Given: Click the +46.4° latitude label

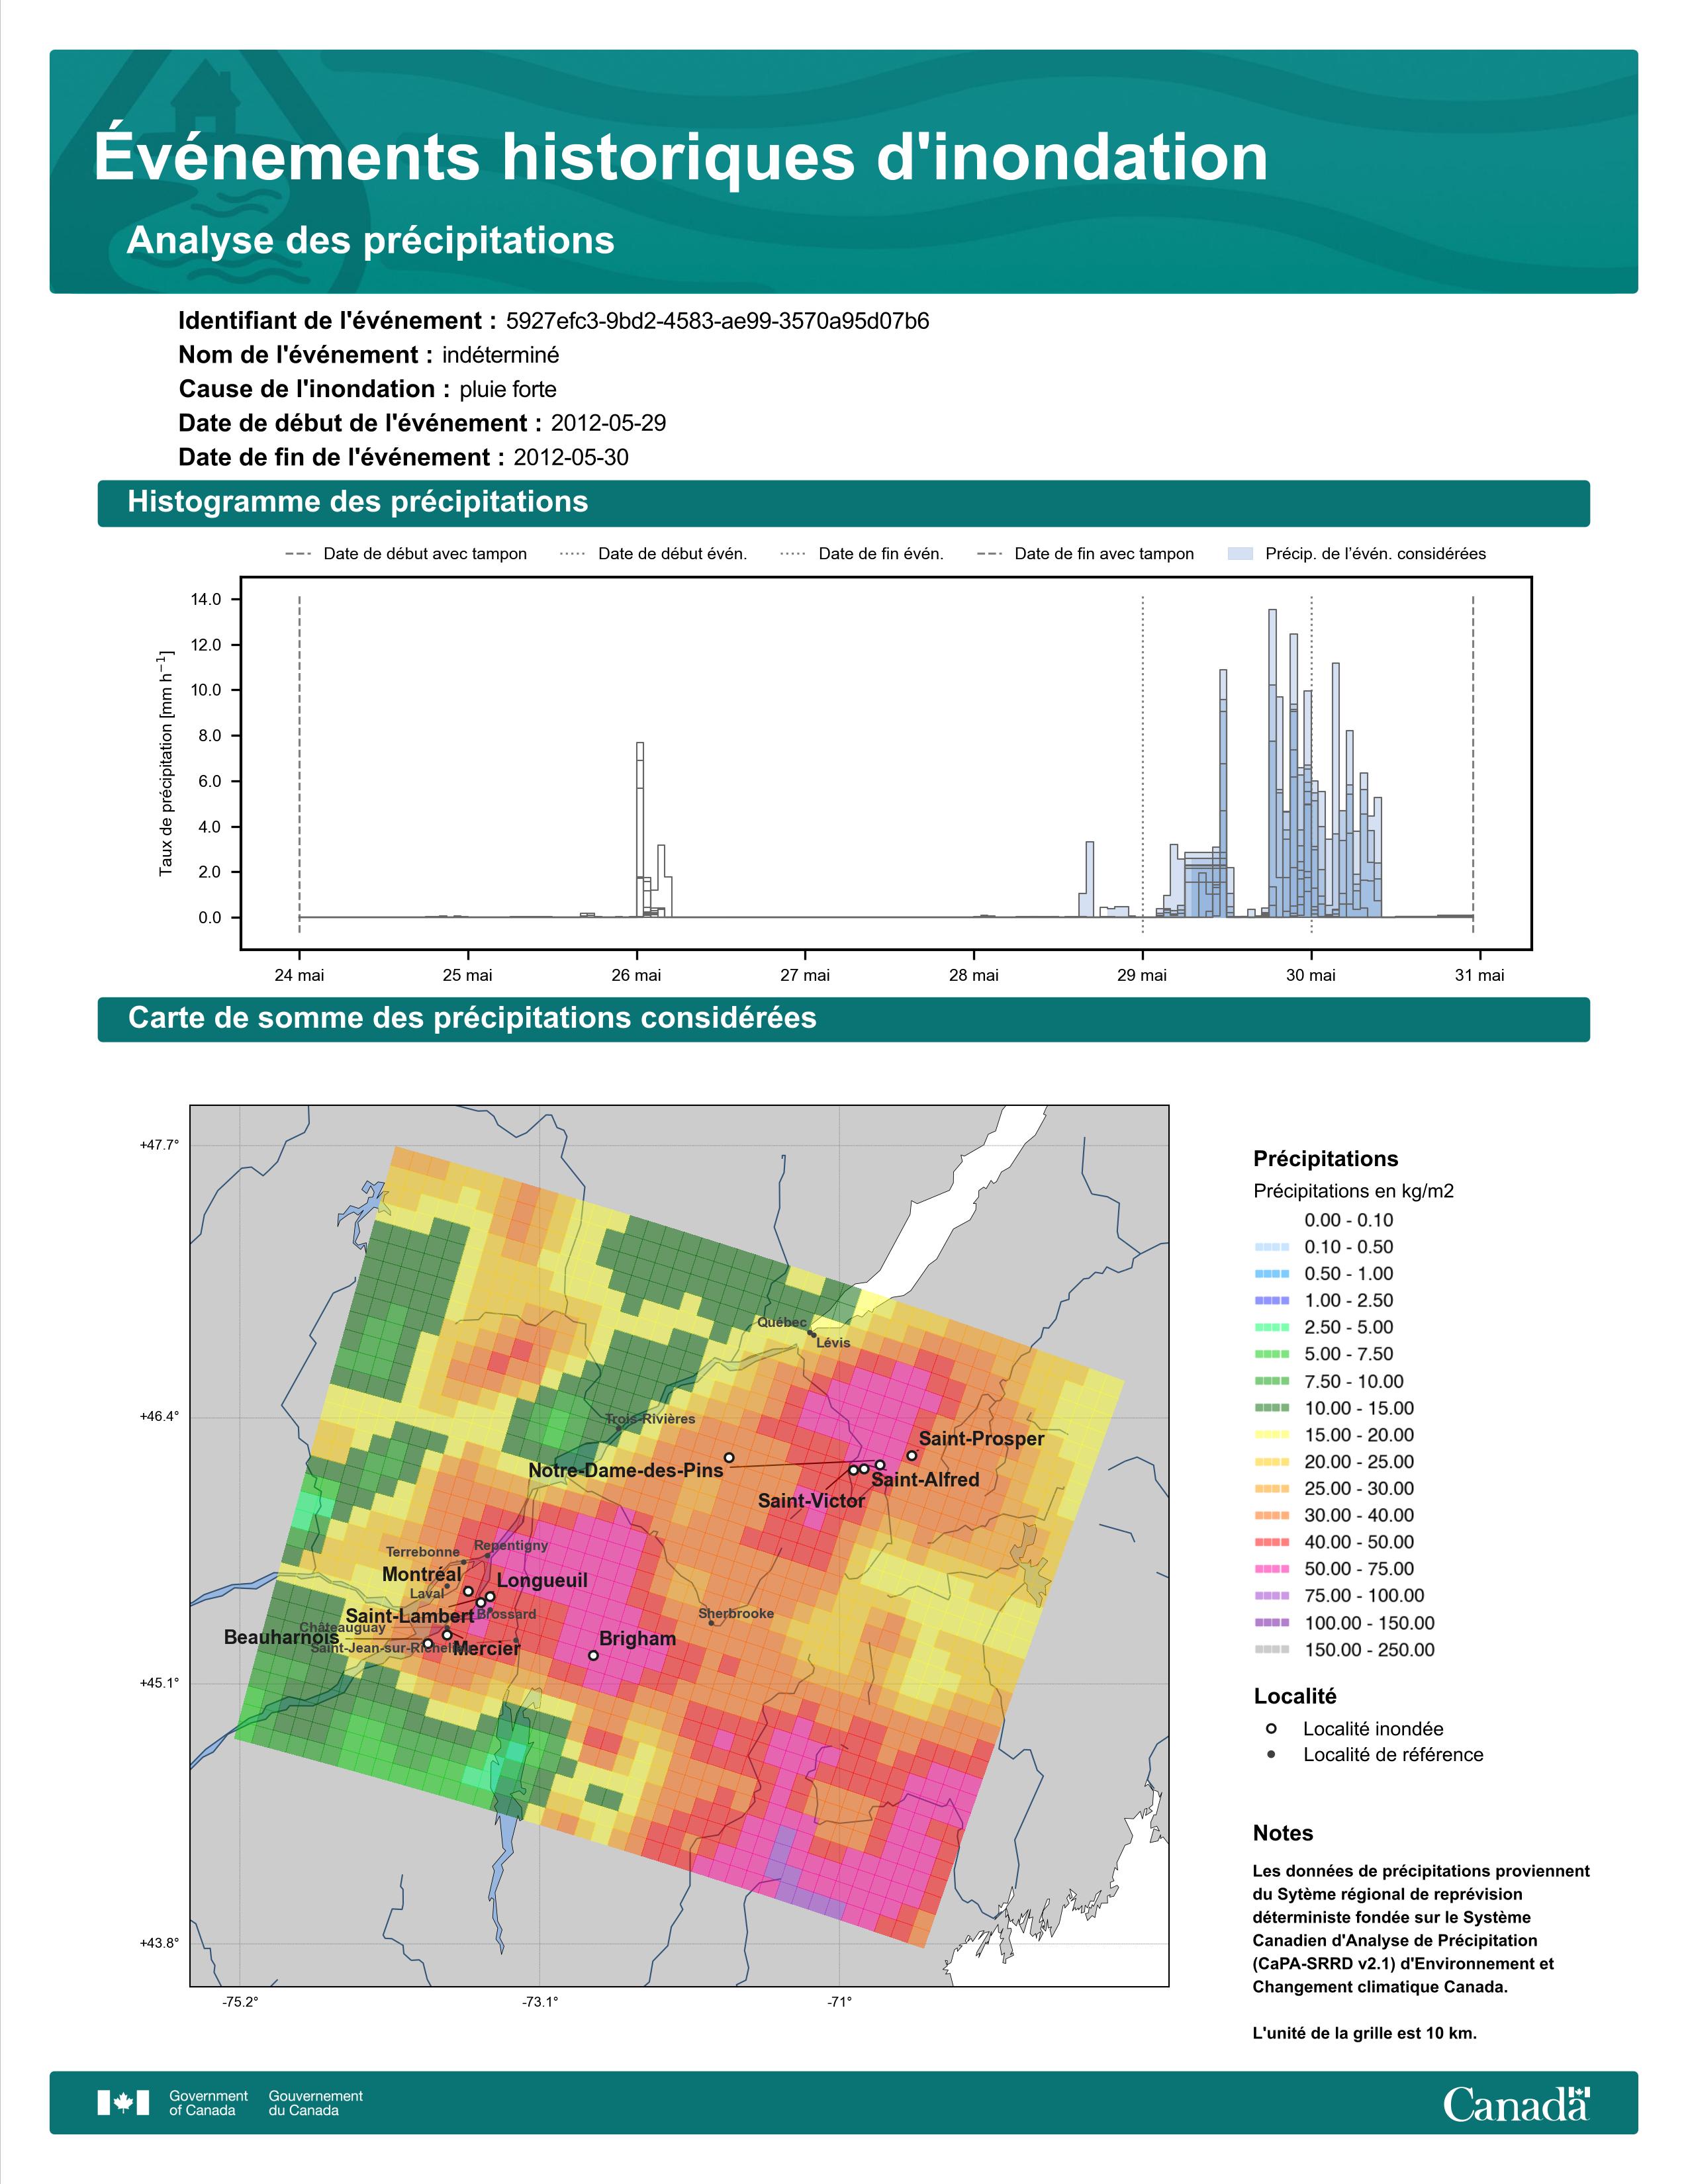Looking at the screenshot, I should 159,1416.
